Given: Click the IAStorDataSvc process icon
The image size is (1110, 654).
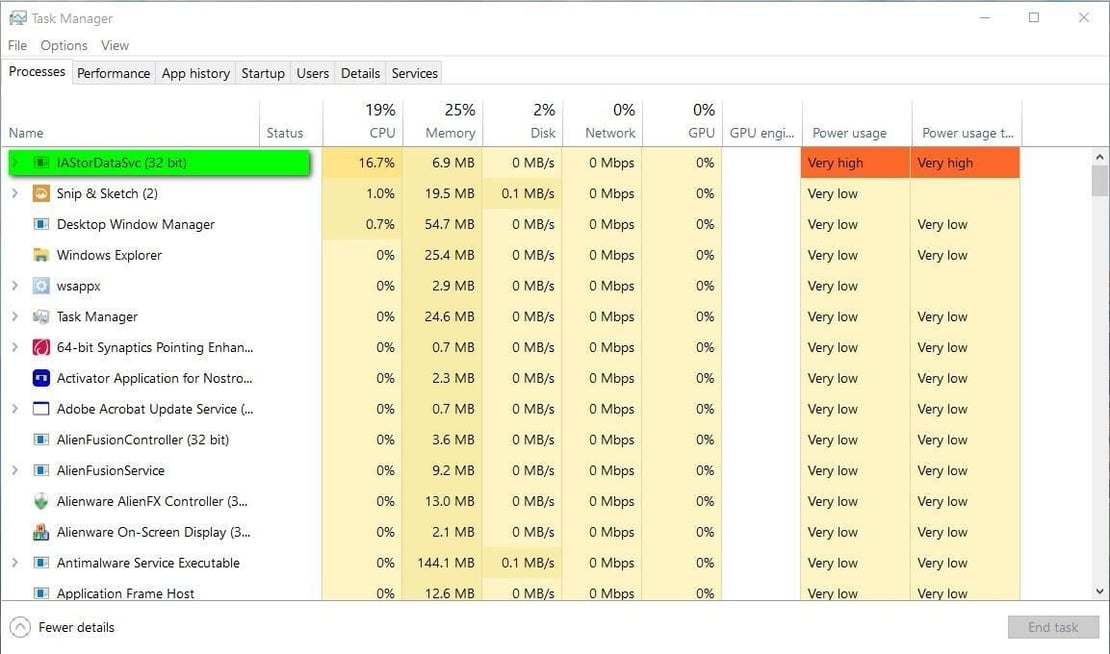Looking at the screenshot, I should [x=40, y=162].
